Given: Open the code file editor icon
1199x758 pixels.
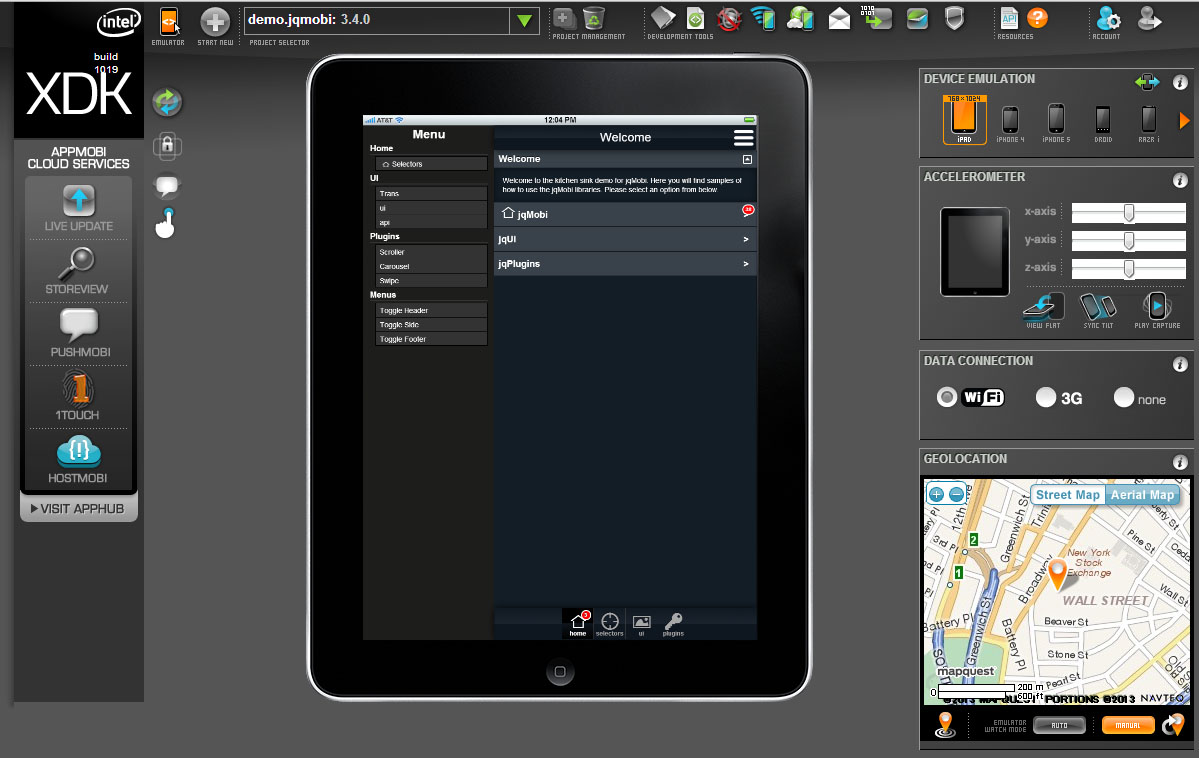Looking at the screenshot, I should point(664,18).
